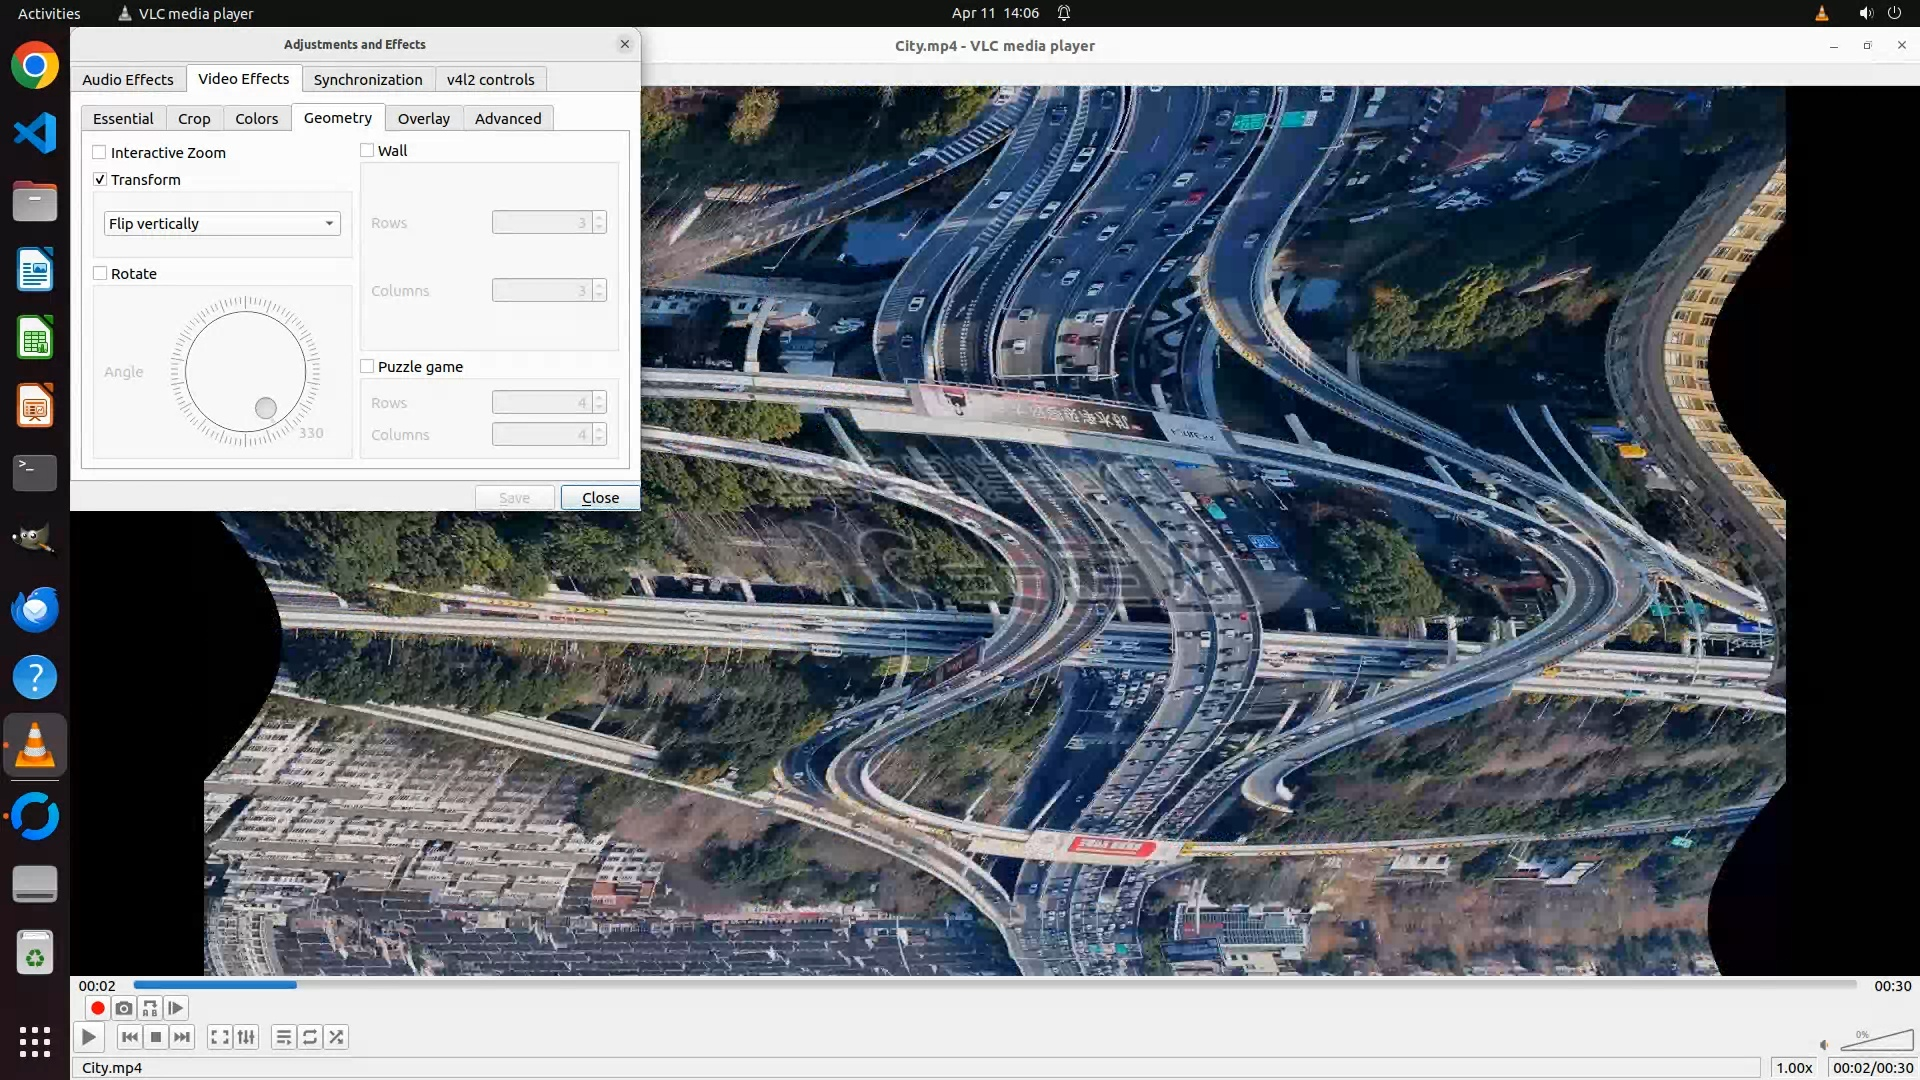This screenshot has width=1920, height=1080.
Task: Open Thunderbird from the dock
Action: (35, 608)
